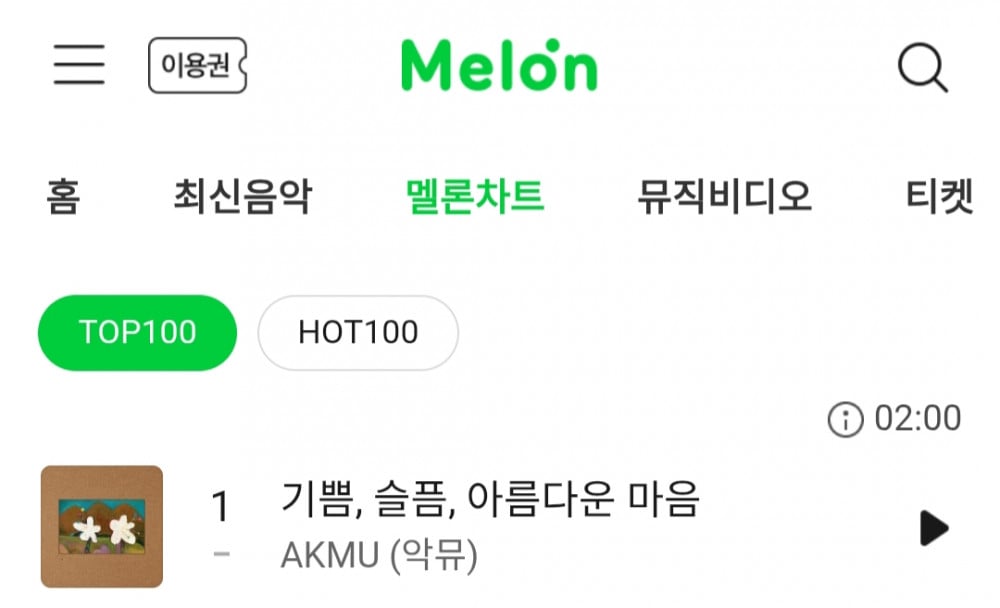Open the 티켓 tab
Viewport: 1000px width, 608px height.
[x=939, y=197]
